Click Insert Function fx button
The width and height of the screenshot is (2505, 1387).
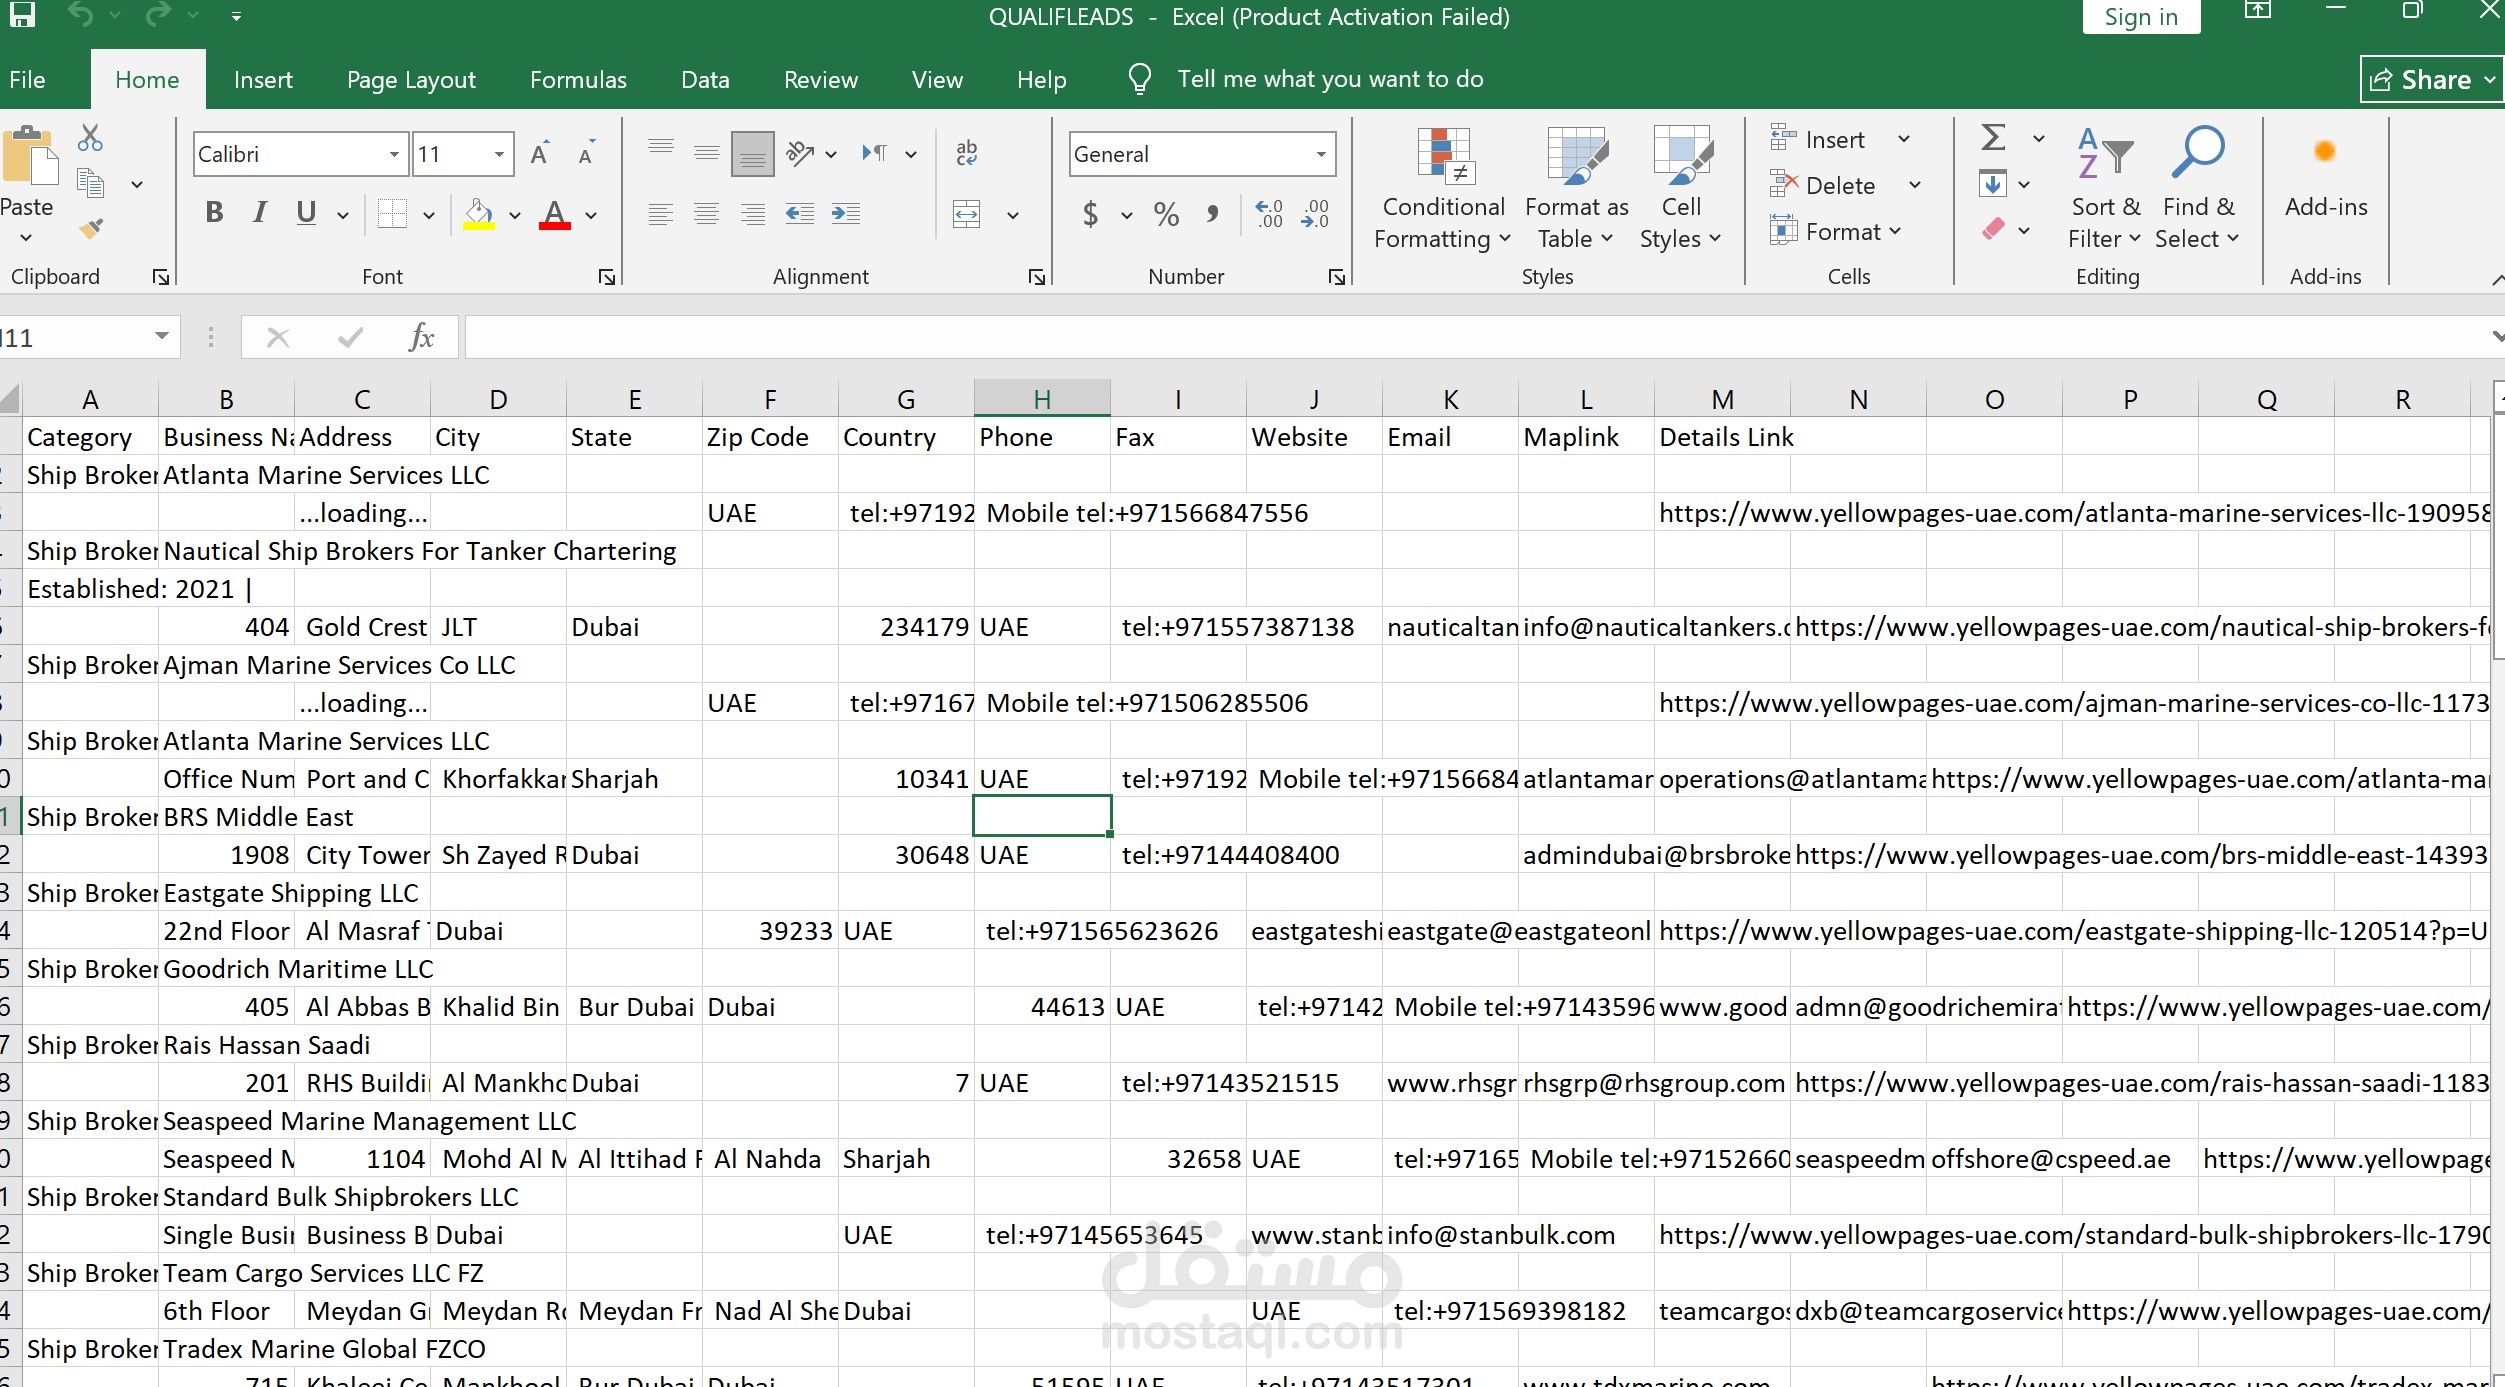(x=422, y=338)
